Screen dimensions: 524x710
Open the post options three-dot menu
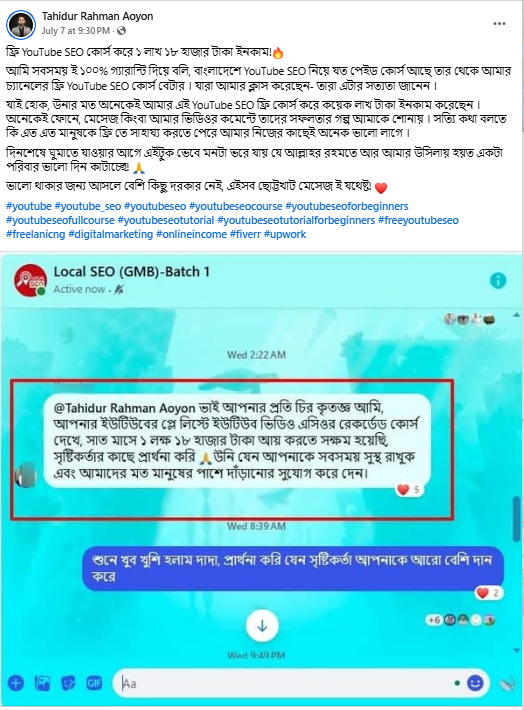pos(499,24)
